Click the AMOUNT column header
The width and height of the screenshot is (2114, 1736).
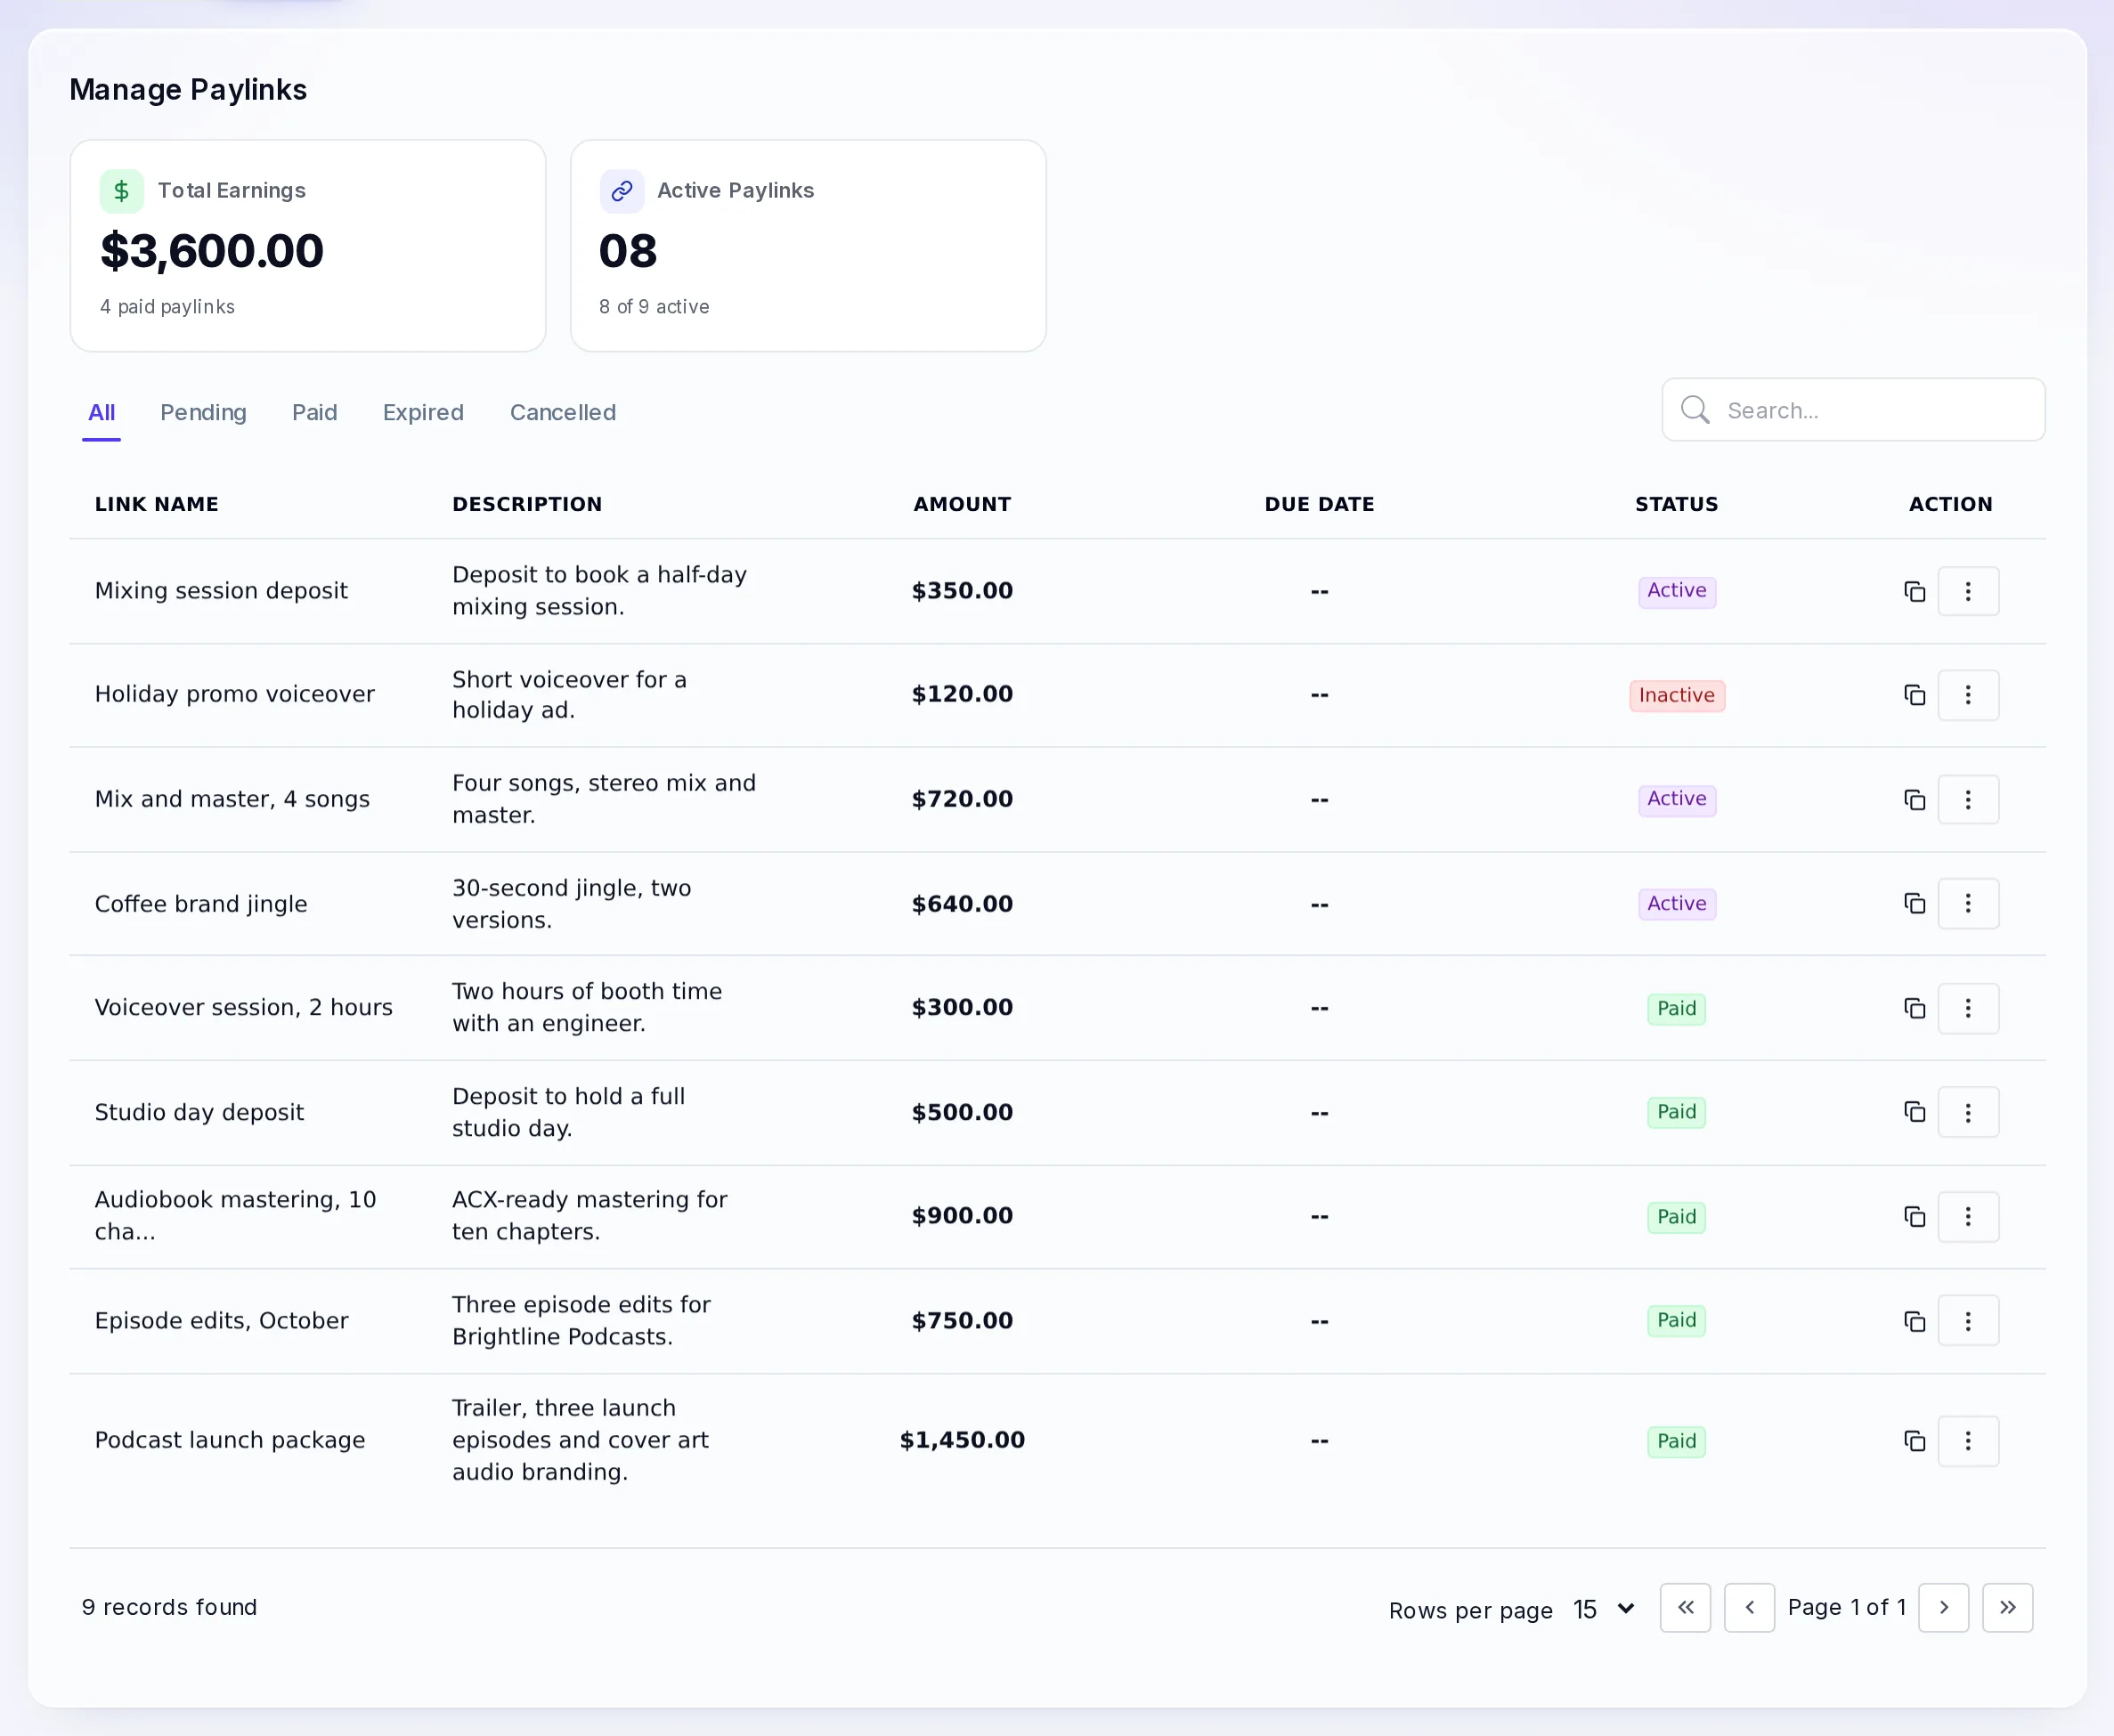pyautogui.click(x=962, y=504)
